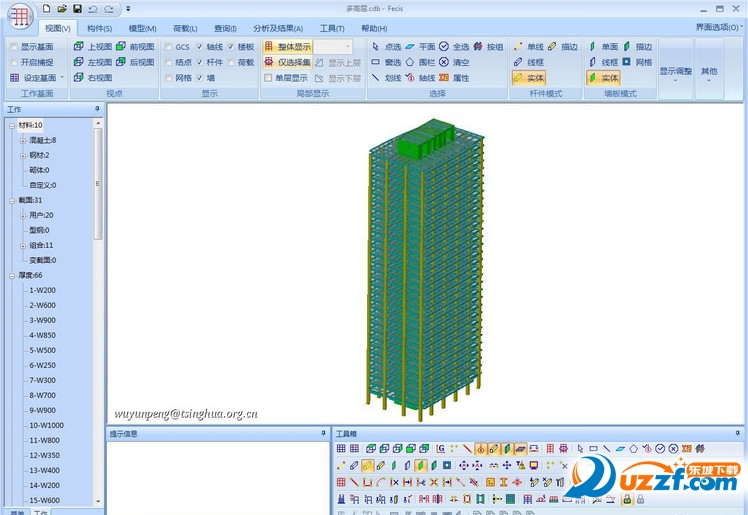The image size is (748, 515).
Task: Set member mode to 单线
Action: pyautogui.click(x=528, y=46)
